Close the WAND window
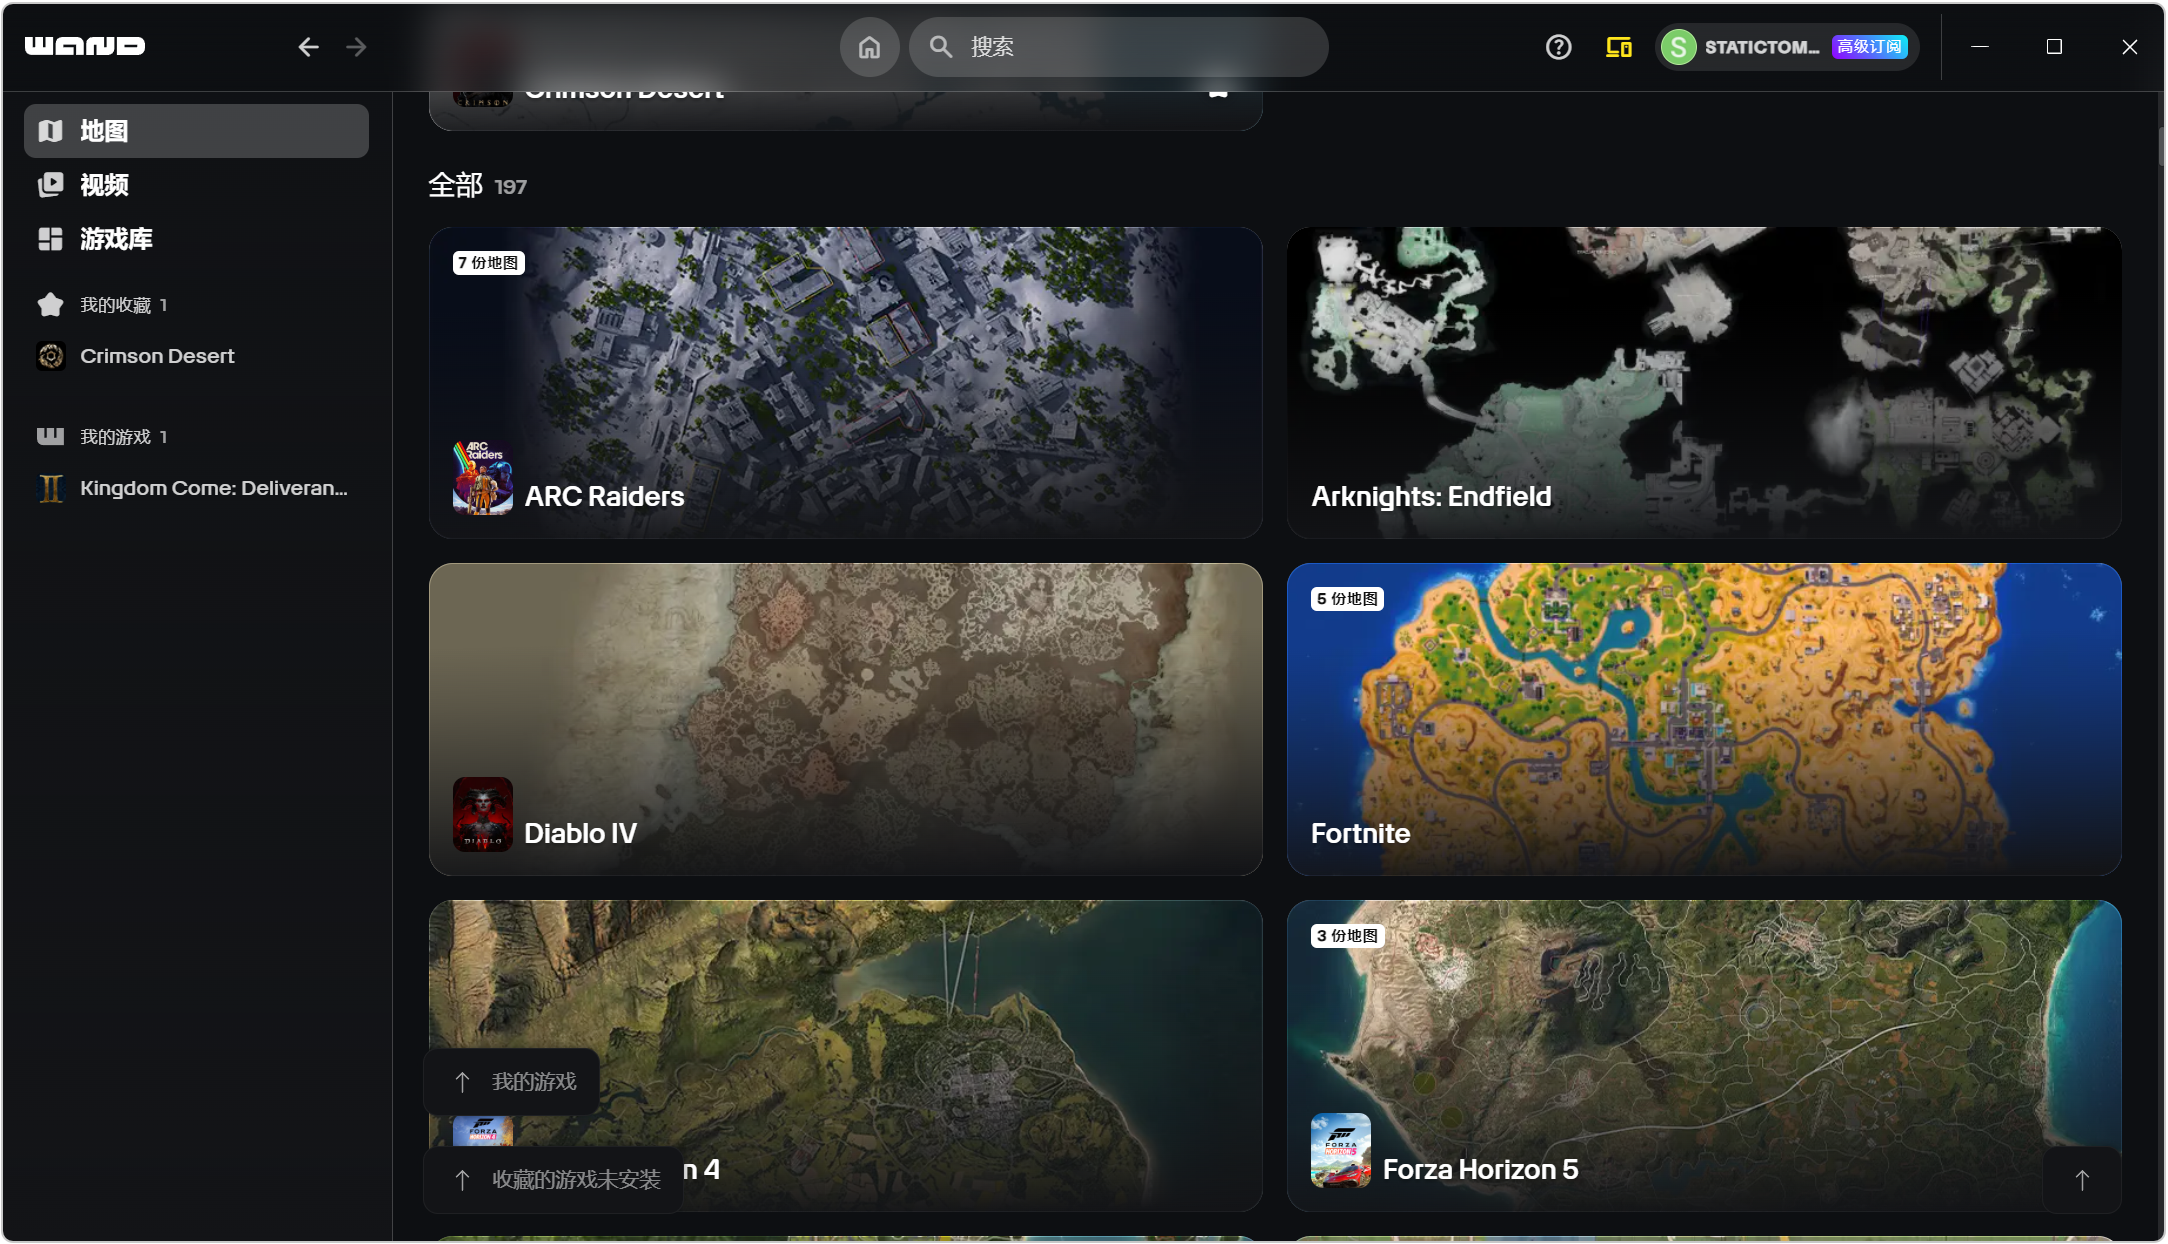Viewport: 2168px width, 1244px height. coord(2129,47)
